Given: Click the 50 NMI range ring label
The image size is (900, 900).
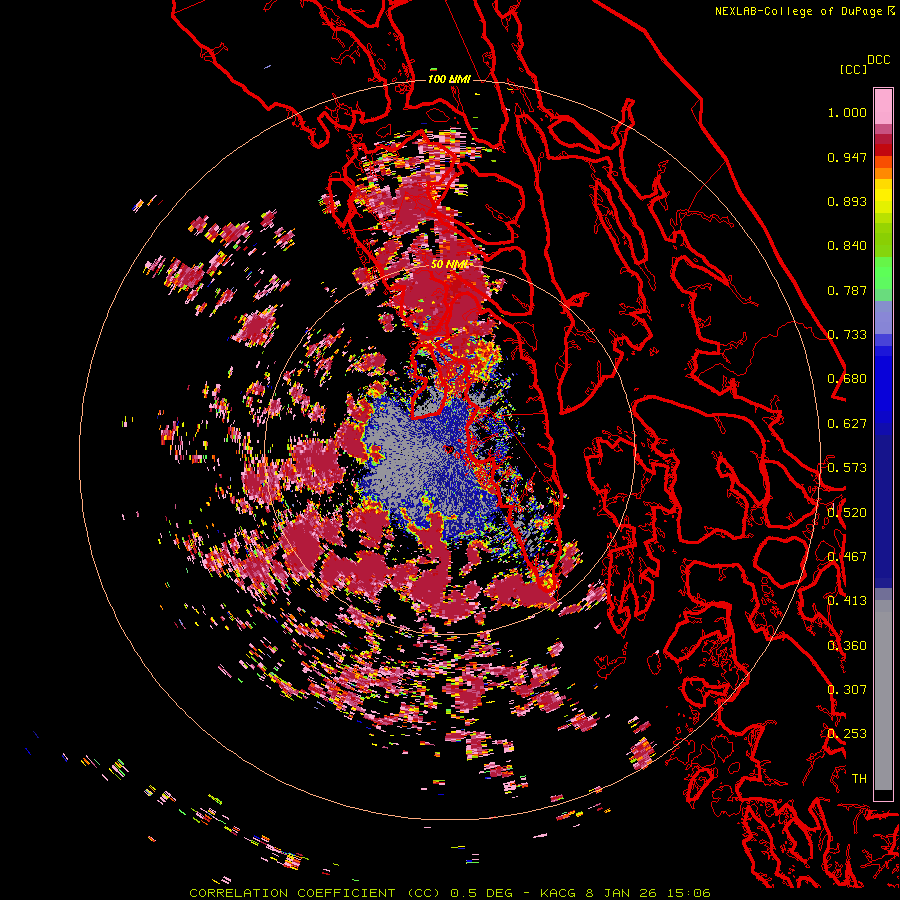Looking at the screenshot, I should (449, 265).
